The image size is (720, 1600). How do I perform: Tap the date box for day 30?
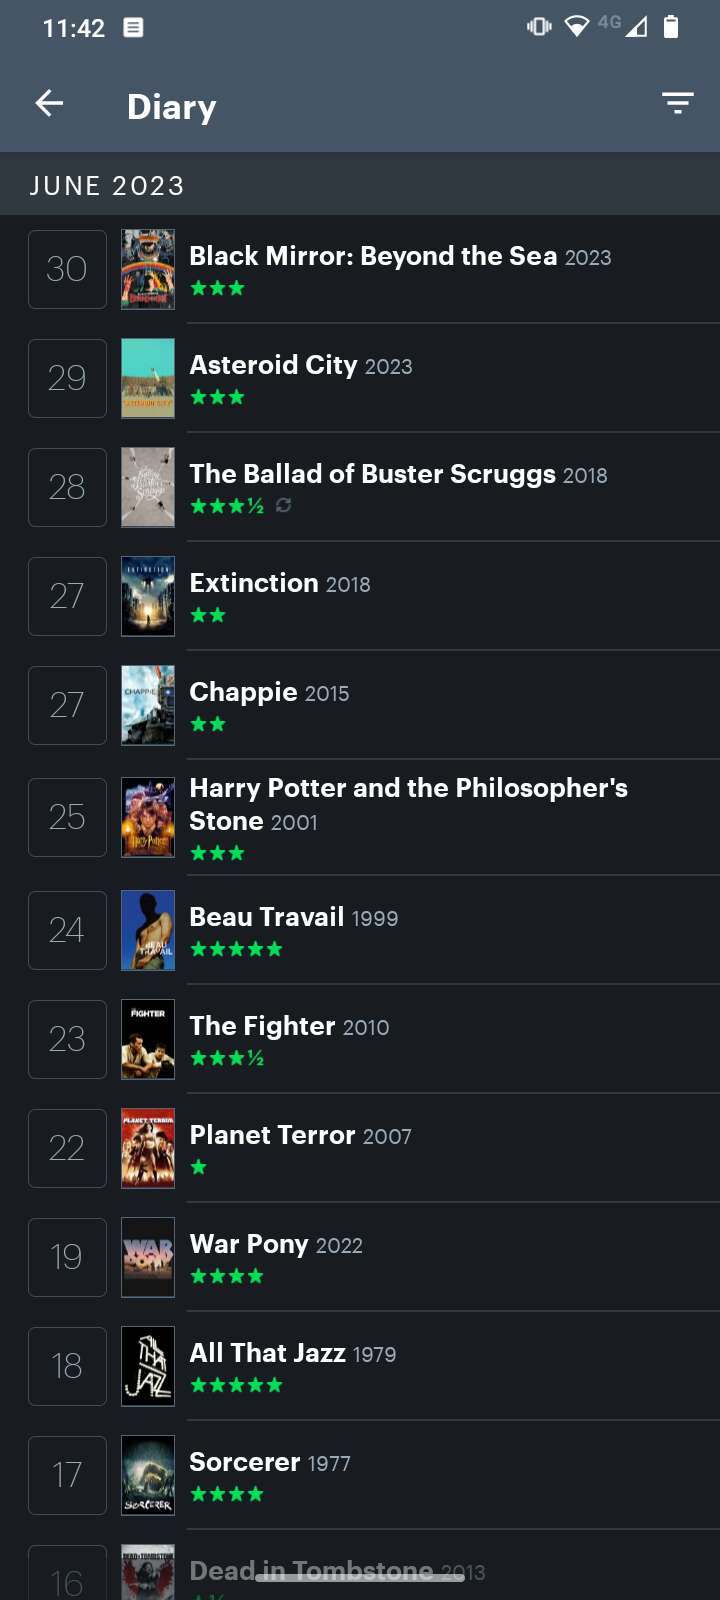click(x=67, y=269)
